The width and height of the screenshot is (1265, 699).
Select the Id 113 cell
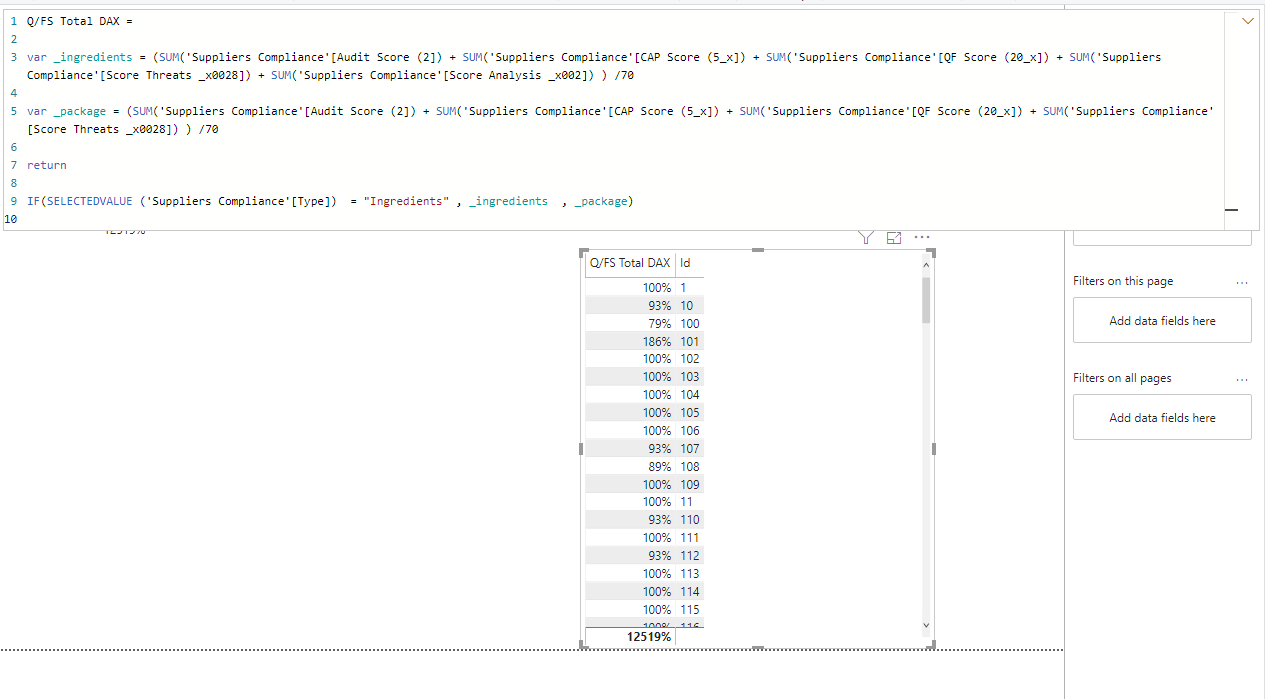(690, 573)
